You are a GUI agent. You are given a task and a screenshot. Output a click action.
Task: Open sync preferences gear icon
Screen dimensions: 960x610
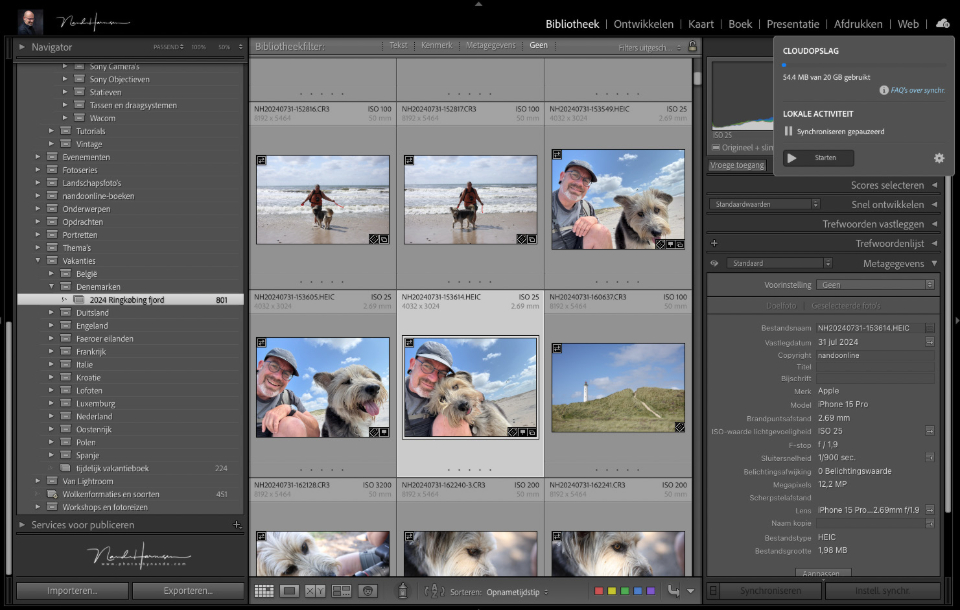coord(938,158)
